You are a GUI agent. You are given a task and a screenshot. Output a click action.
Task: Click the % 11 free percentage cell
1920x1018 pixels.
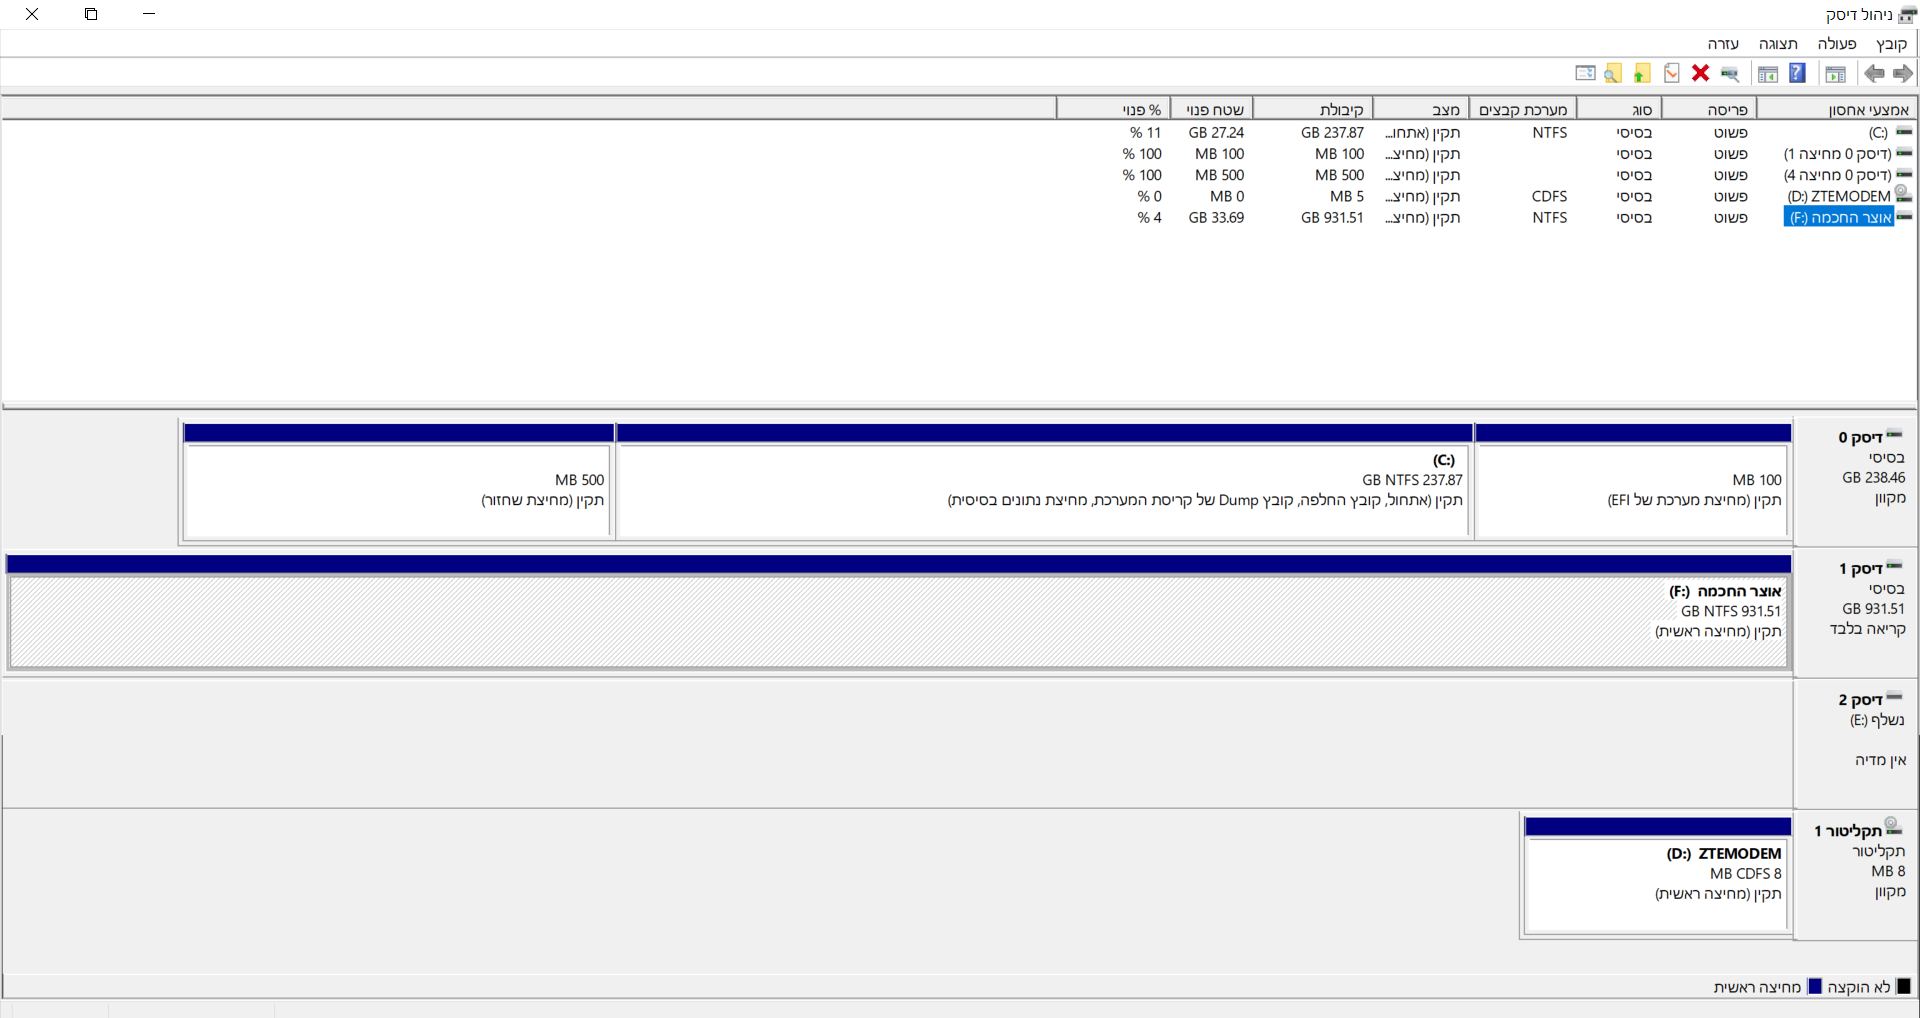[x=1145, y=133]
